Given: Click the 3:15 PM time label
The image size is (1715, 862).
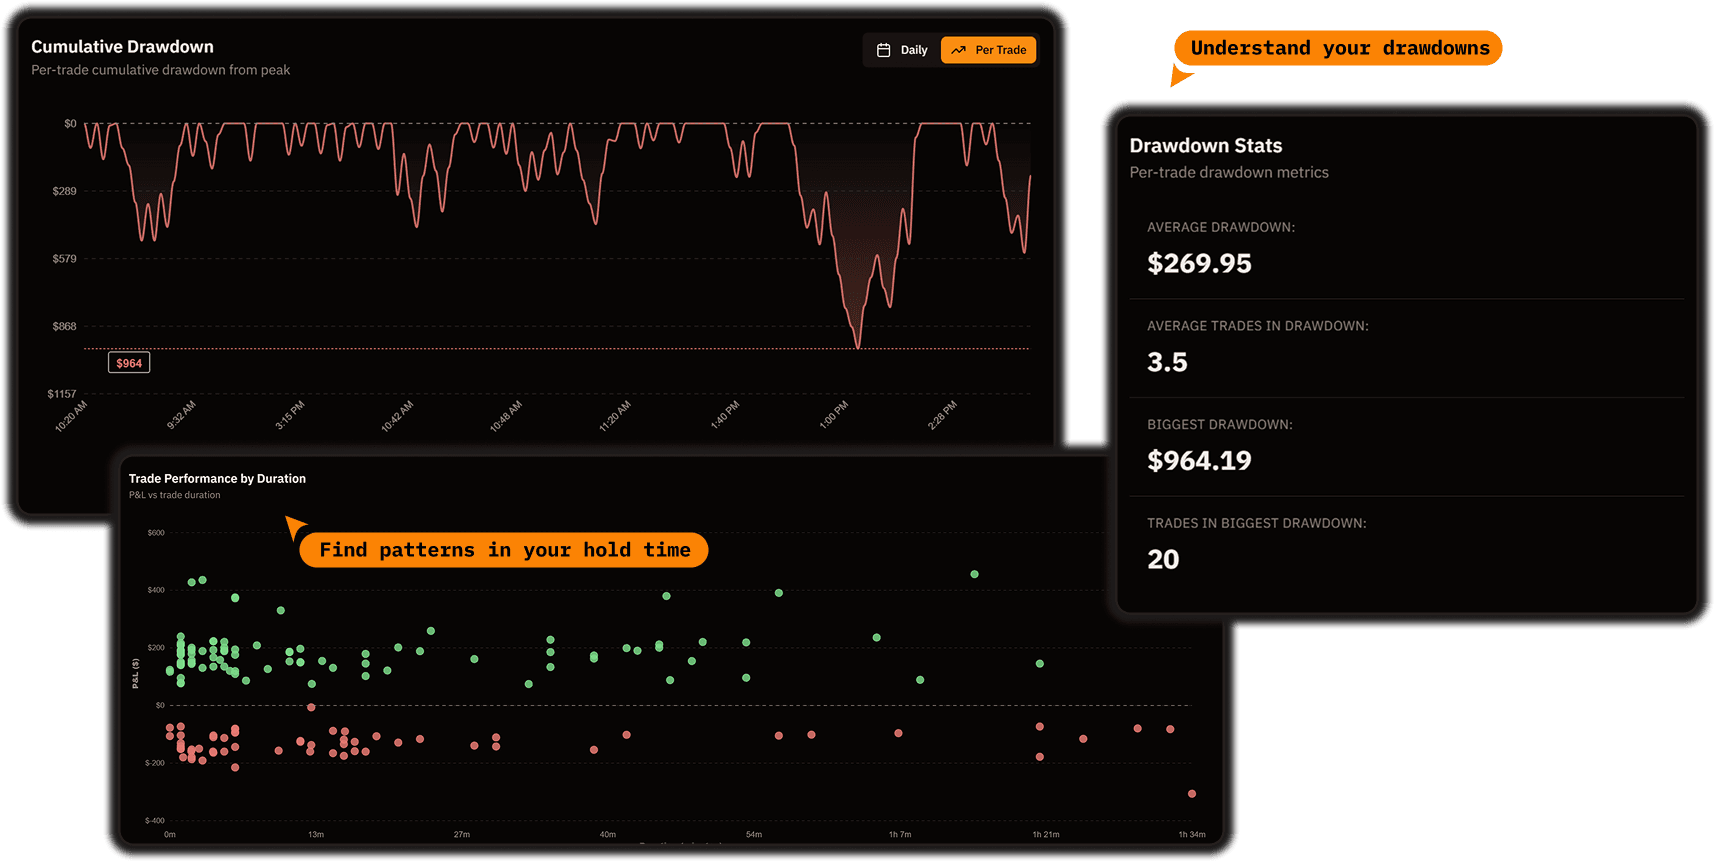Looking at the screenshot, I should pos(289,416).
